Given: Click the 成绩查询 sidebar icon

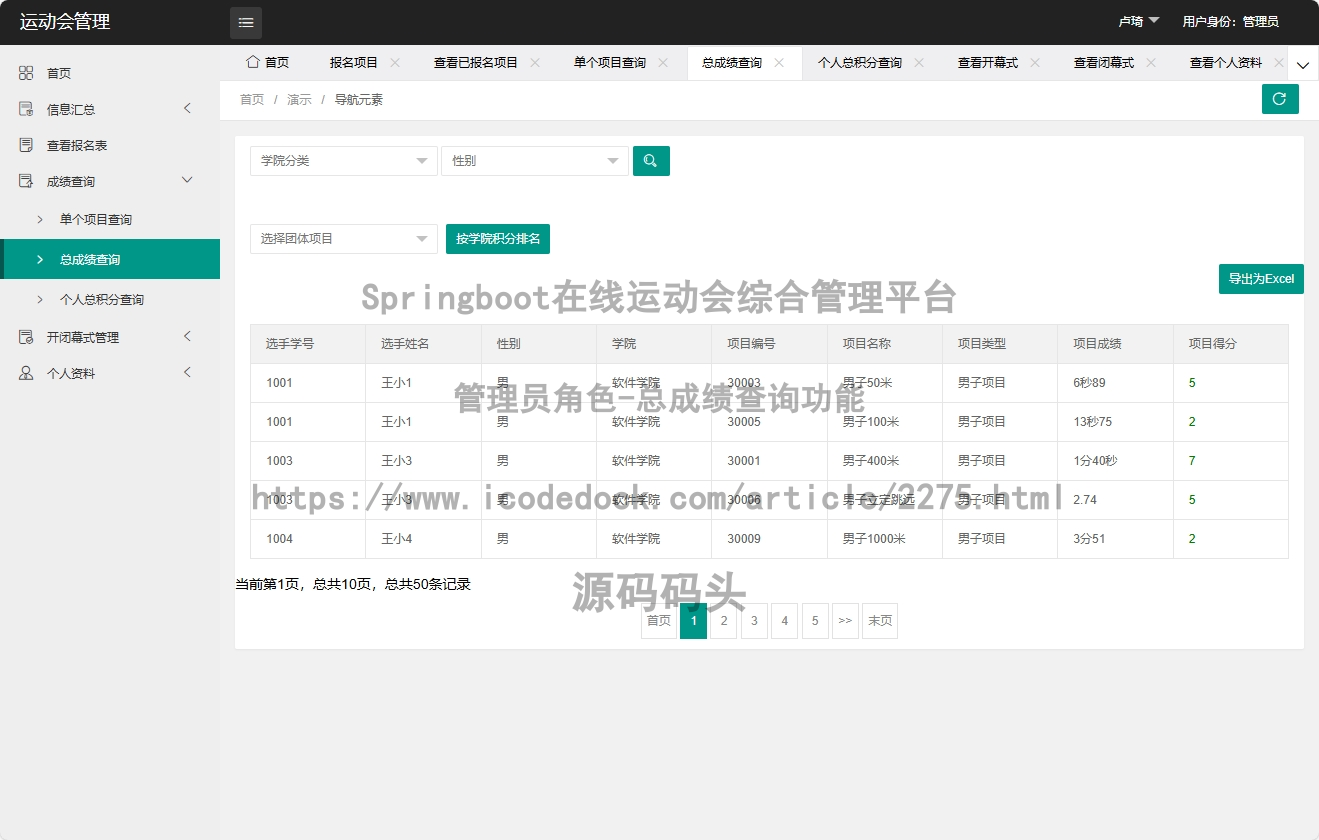Looking at the screenshot, I should point(26,181).
